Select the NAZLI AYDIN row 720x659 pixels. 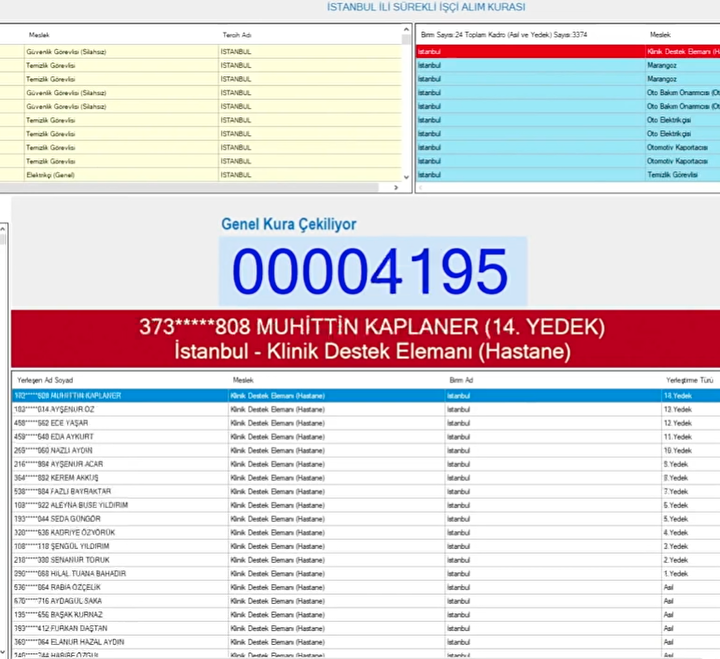pyautogui.click(x=366, y=451)
